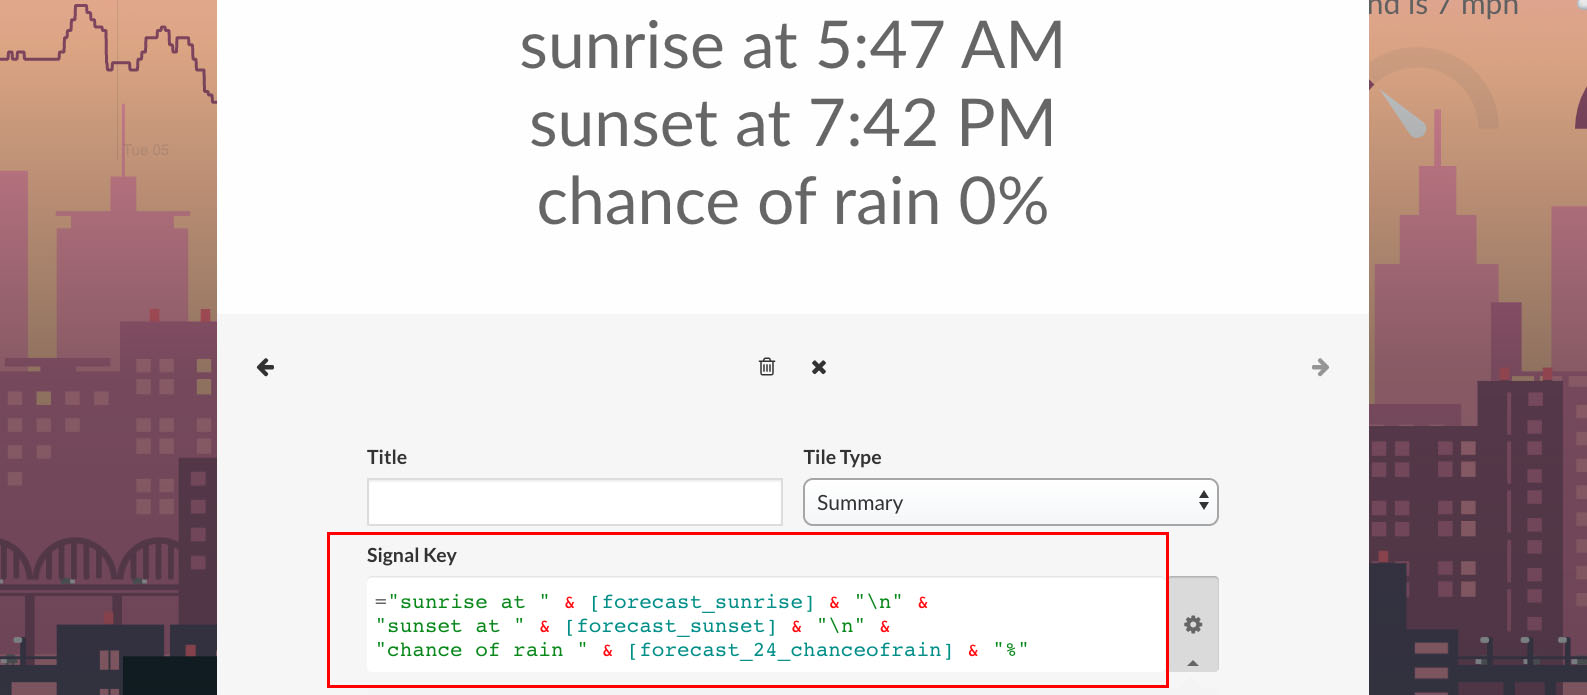Click the back arrow to view previous tile
The width and height of the screenshot is (1587, 695).
tap(265, 367)
